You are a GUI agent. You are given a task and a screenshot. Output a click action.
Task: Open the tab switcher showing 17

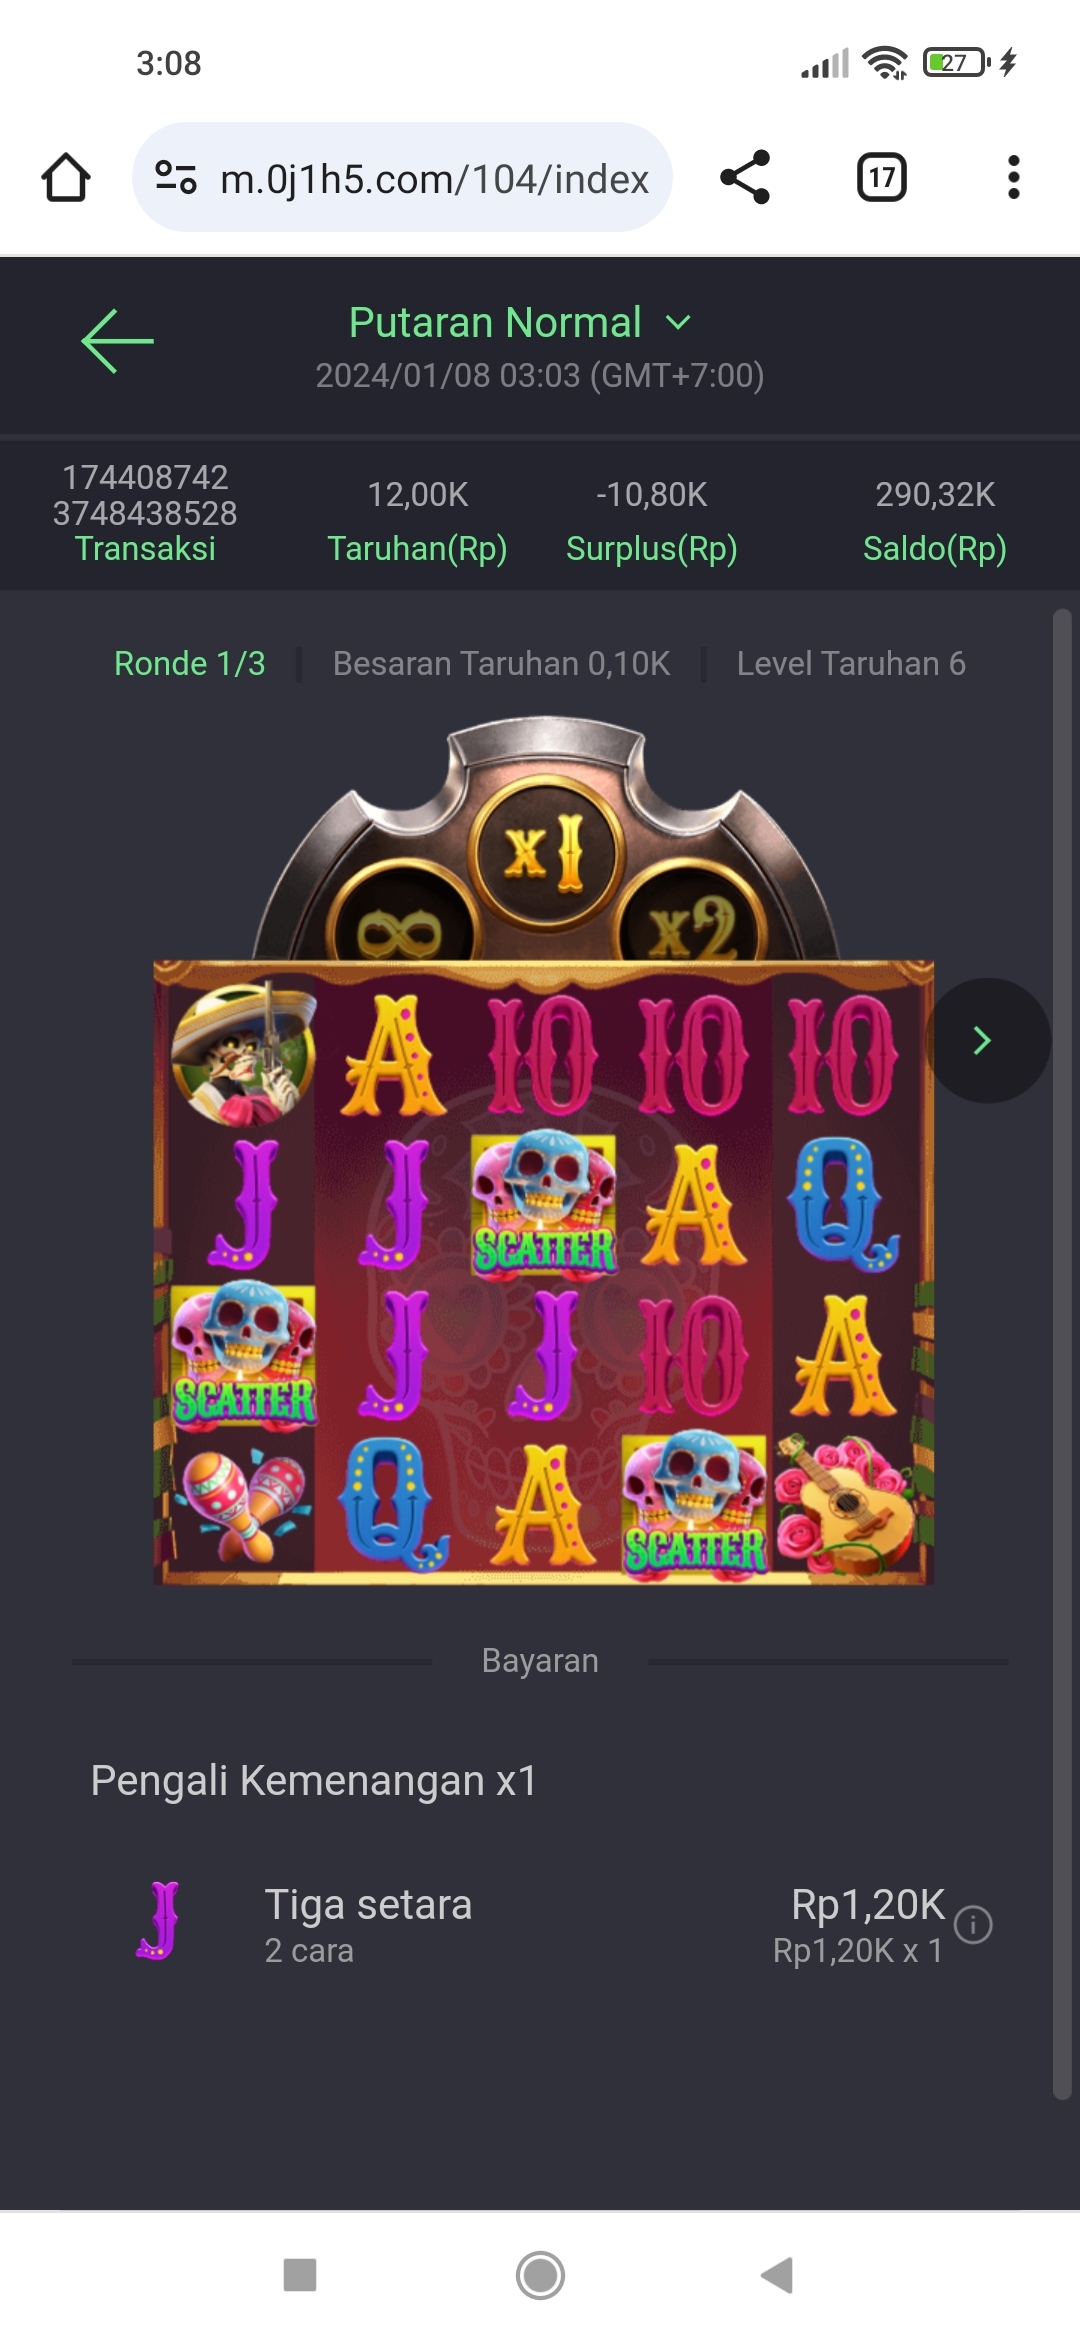[882, 178]
